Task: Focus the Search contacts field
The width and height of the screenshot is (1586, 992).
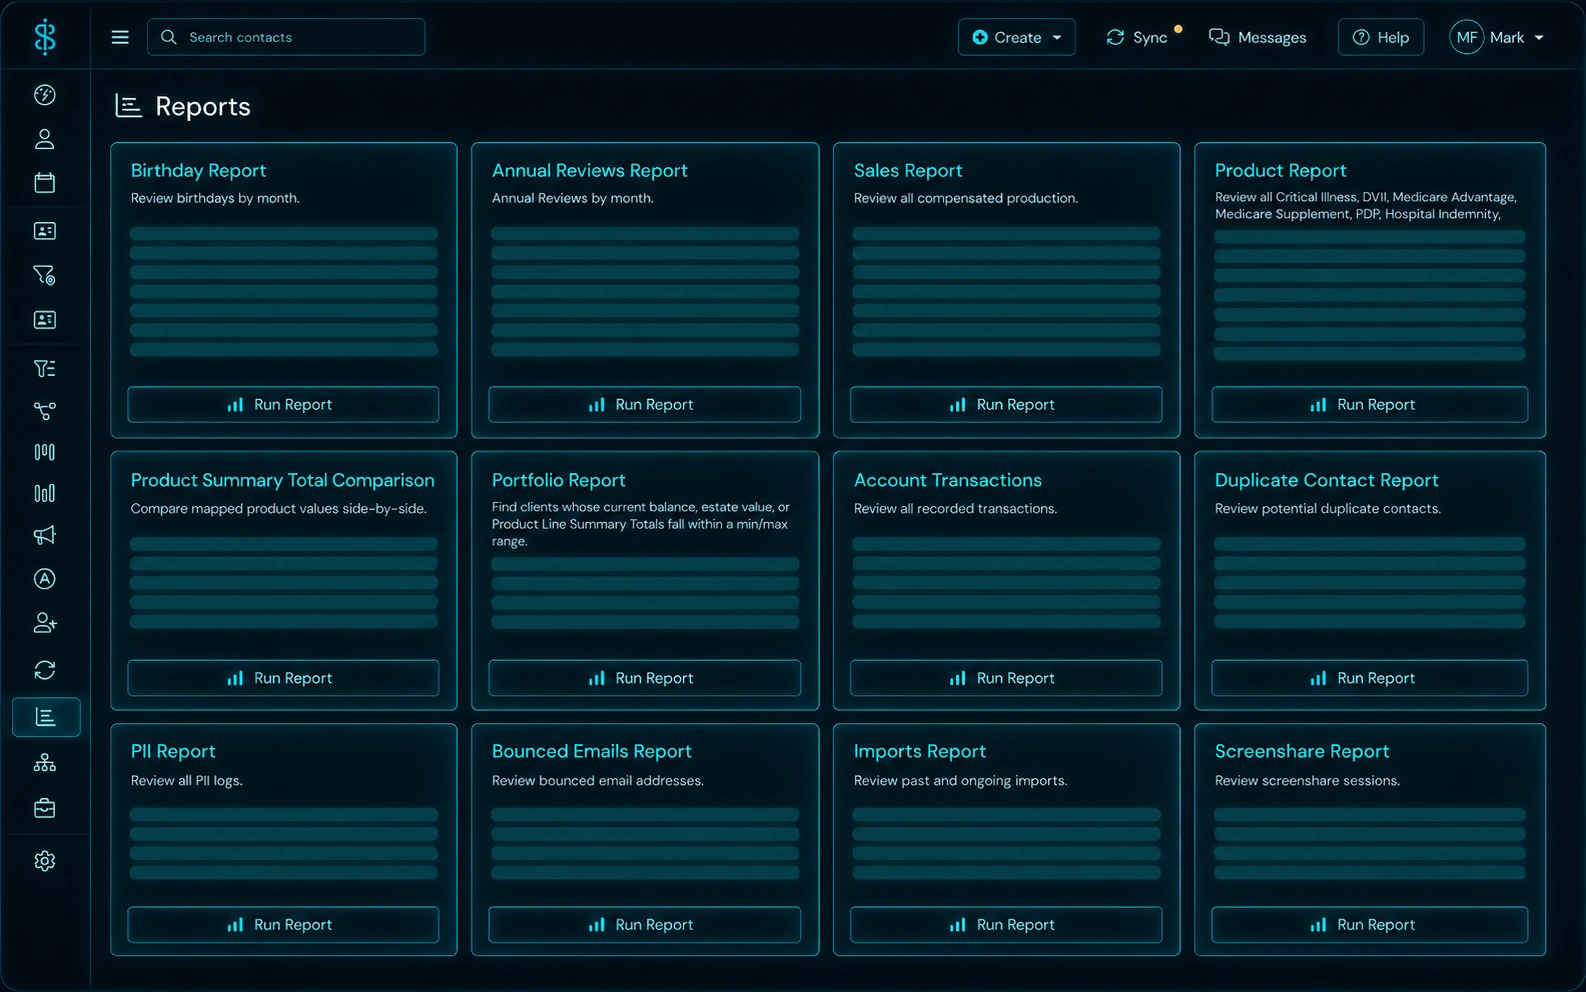Action: [x=286, y=37]
